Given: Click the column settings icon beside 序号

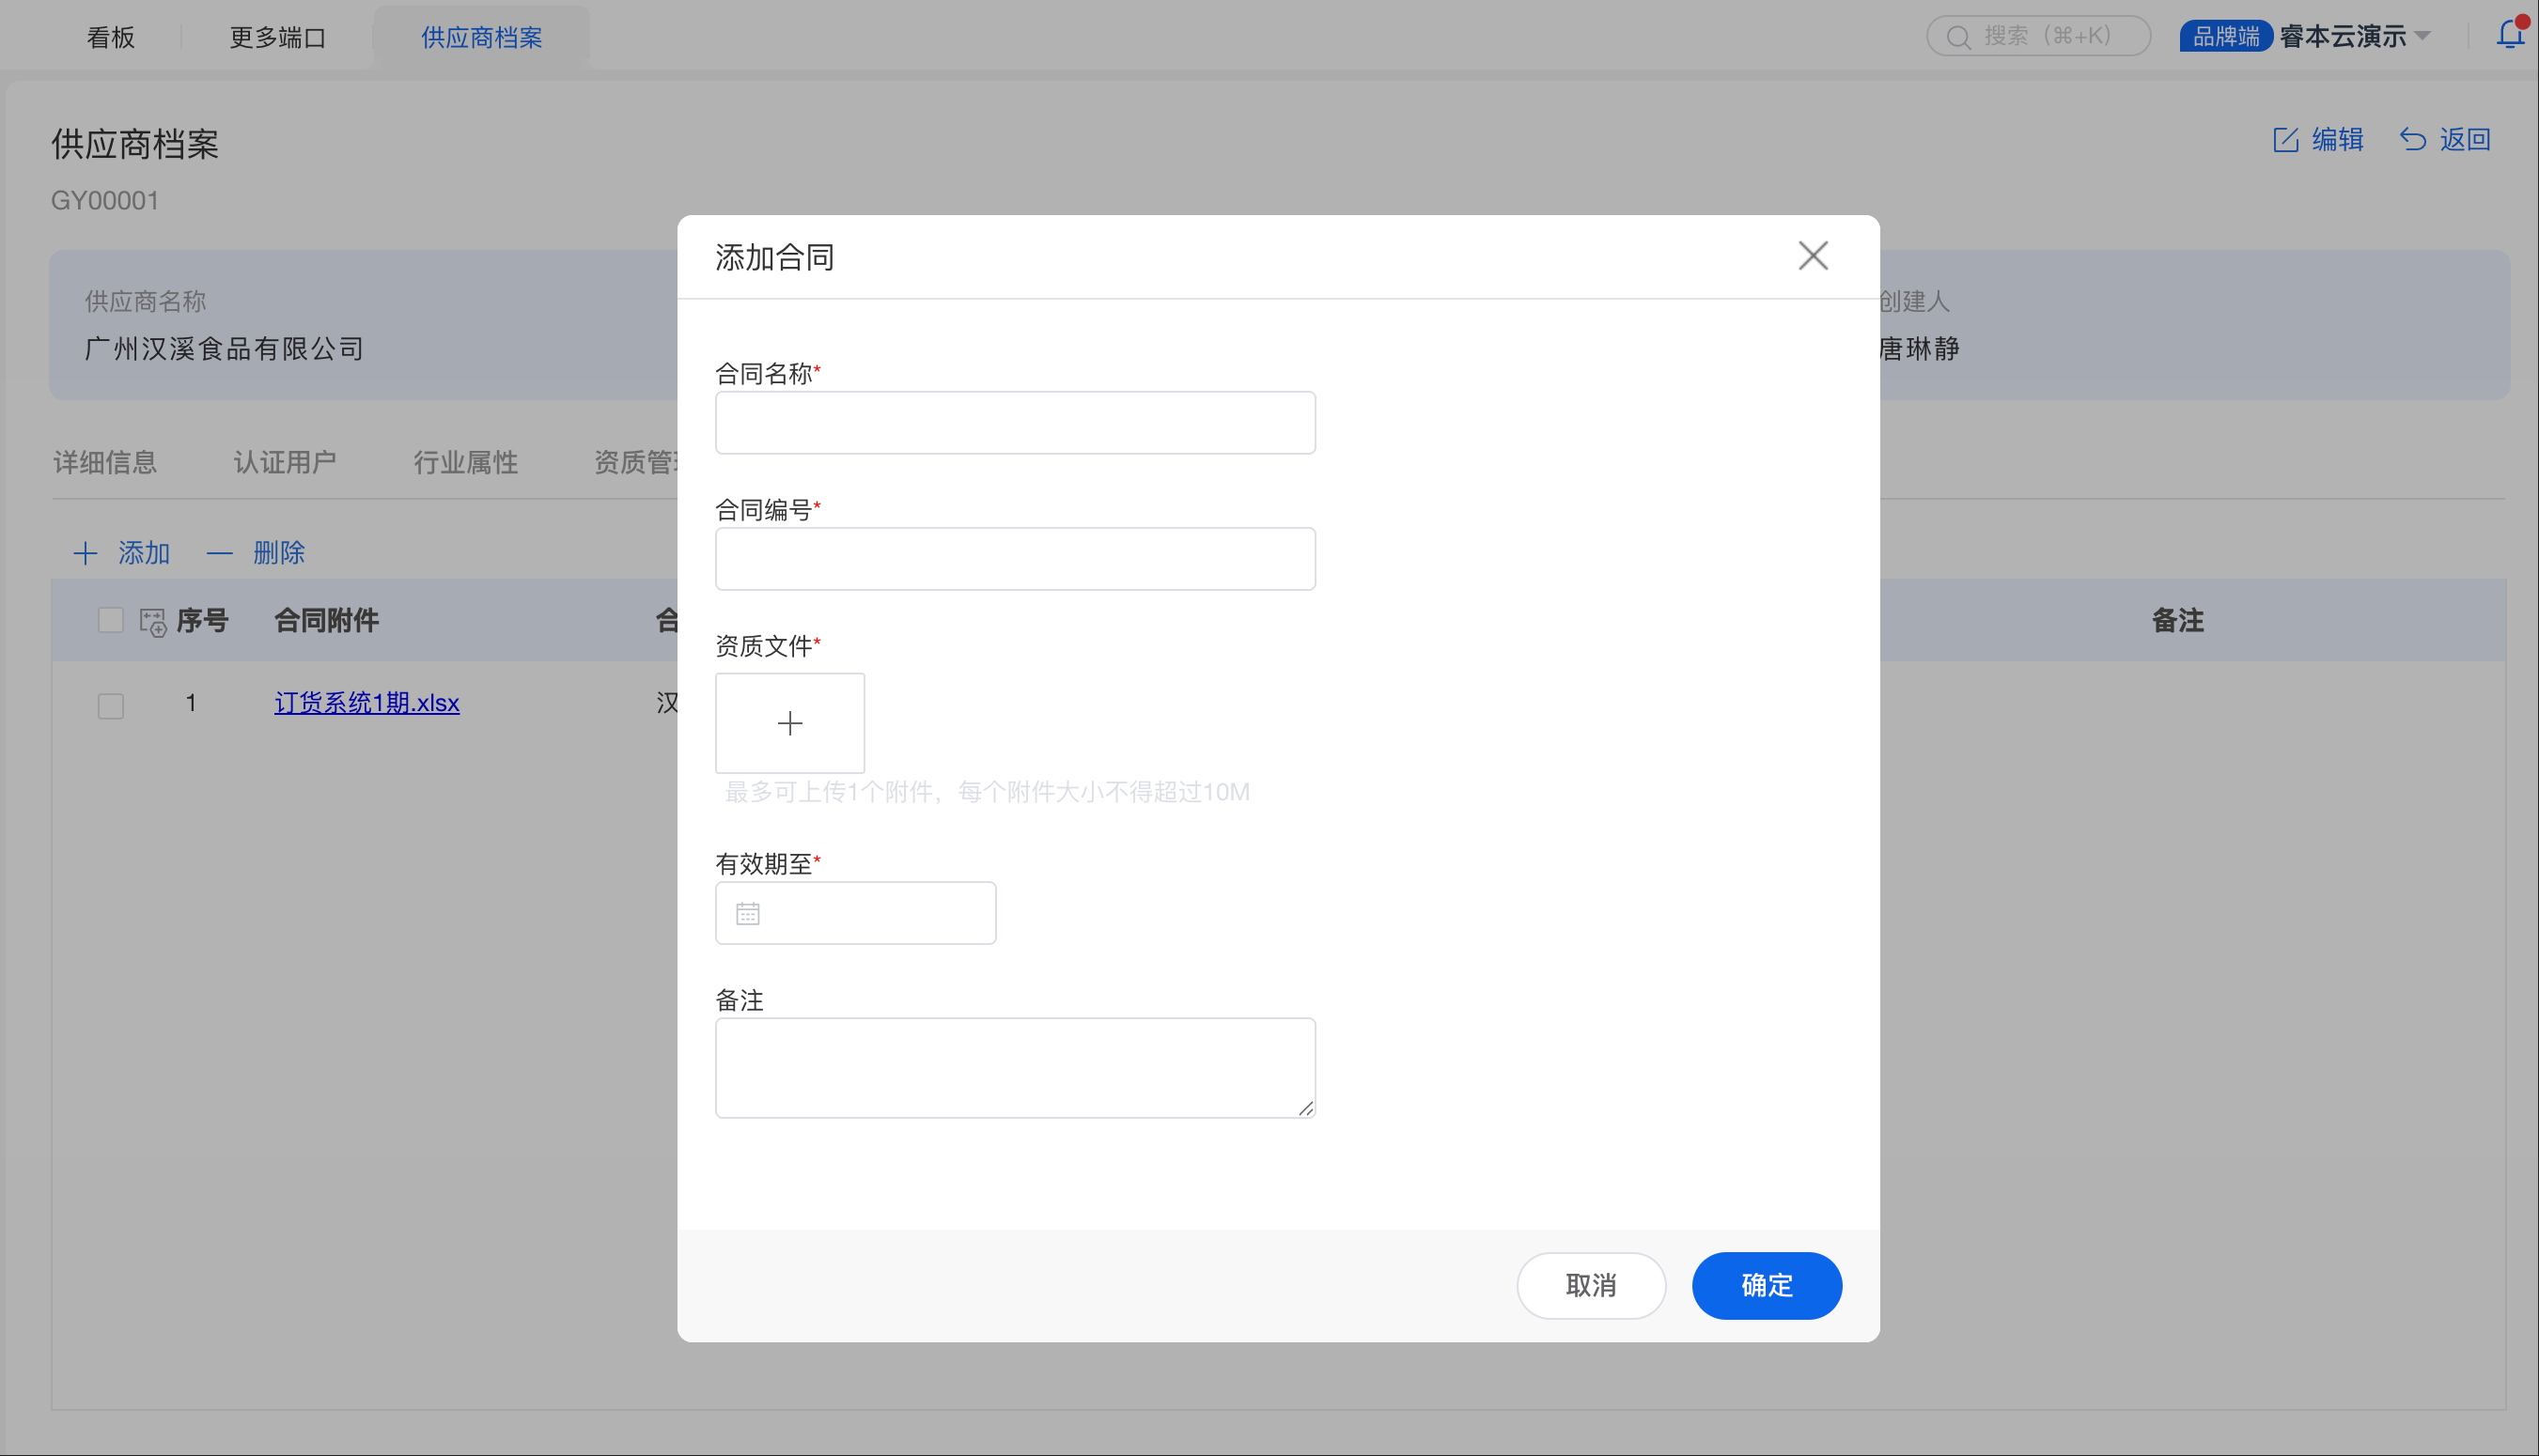Looking at the screenshot, I should pyautogui.click(x=153, y=622).
